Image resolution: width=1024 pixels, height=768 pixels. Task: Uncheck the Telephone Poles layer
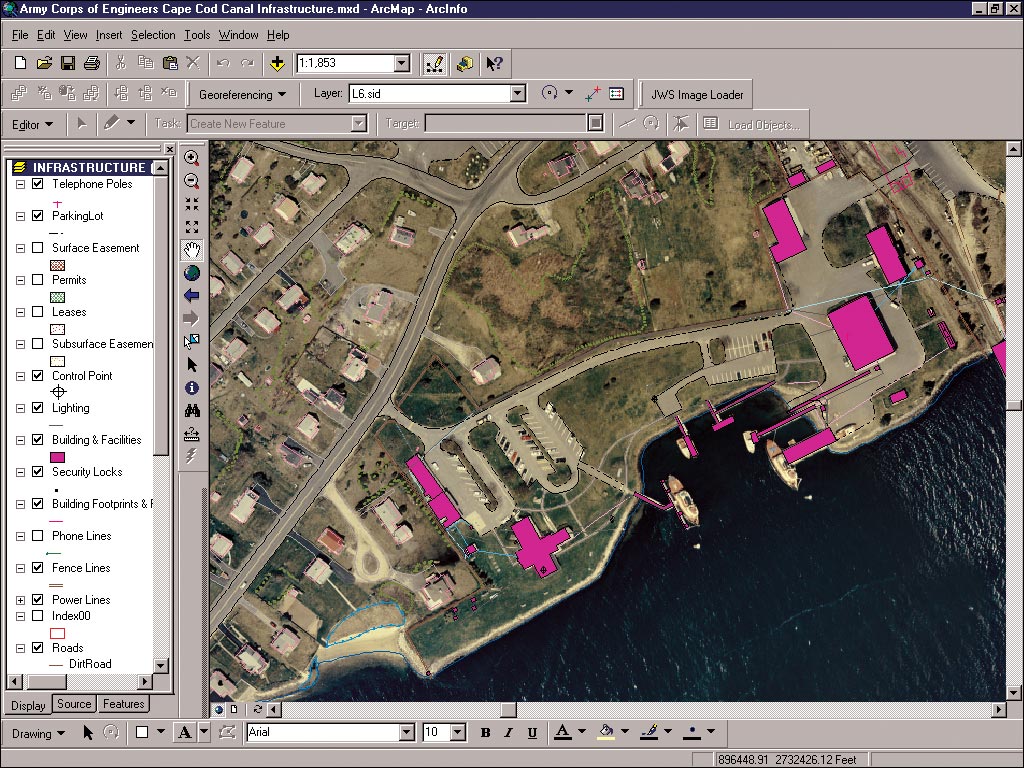(x=38, y=184)
